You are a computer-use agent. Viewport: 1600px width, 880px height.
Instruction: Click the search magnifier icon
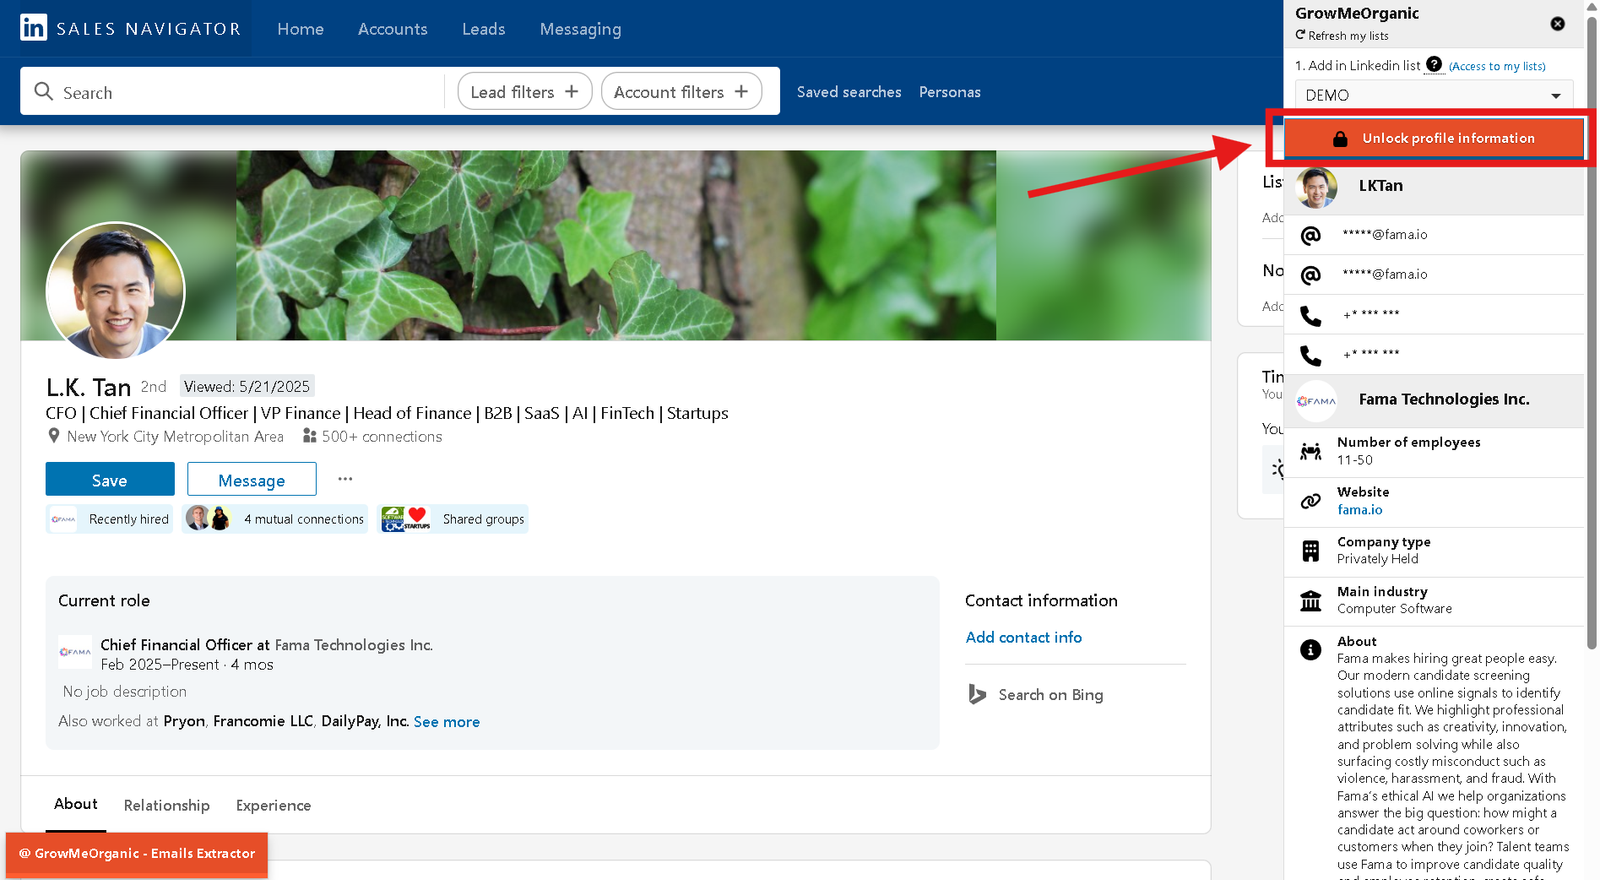tap(43, 91)
